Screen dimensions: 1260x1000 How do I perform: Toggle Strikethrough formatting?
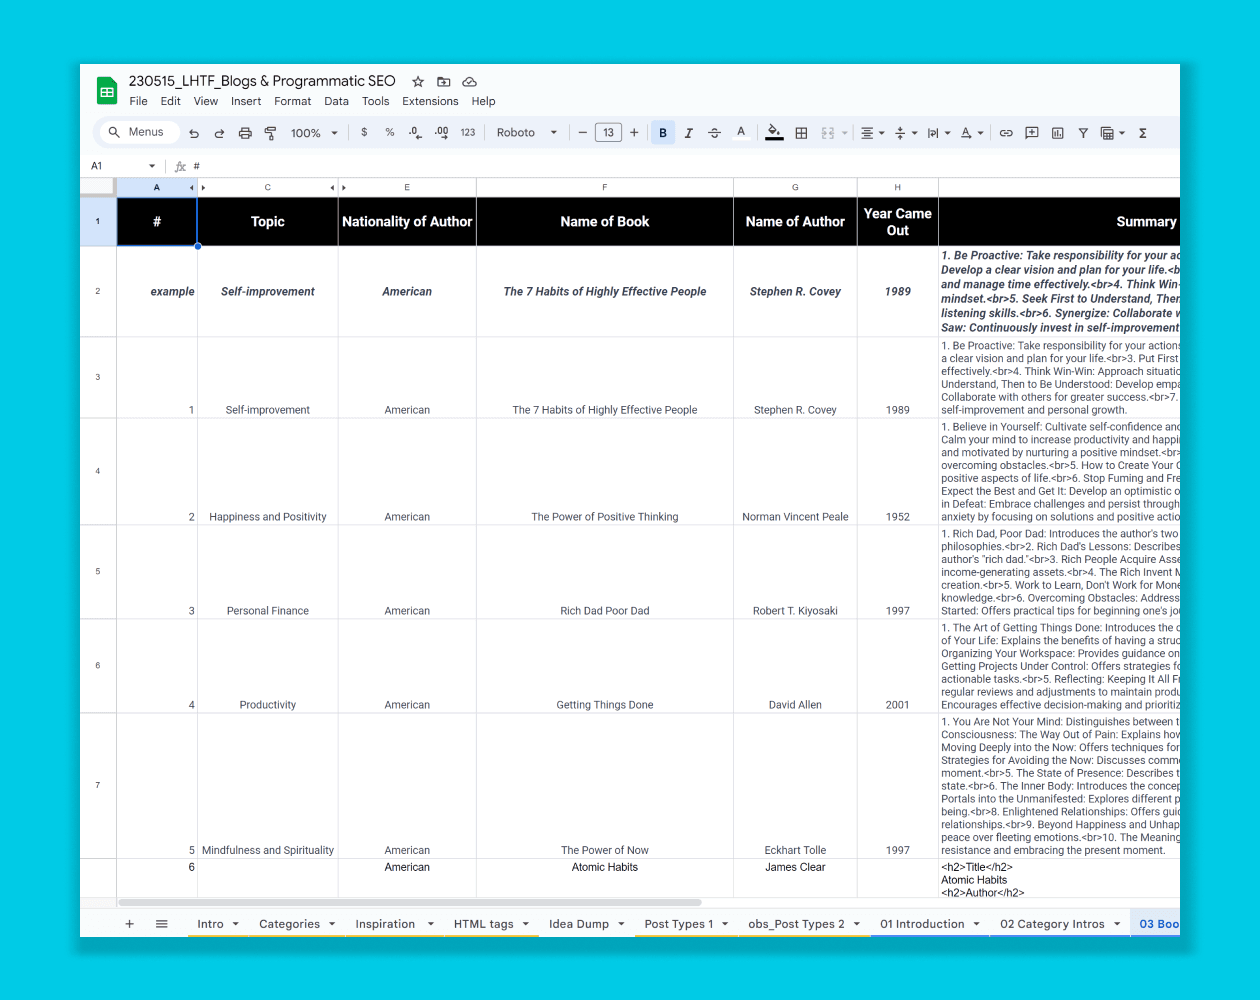[714, 133]
